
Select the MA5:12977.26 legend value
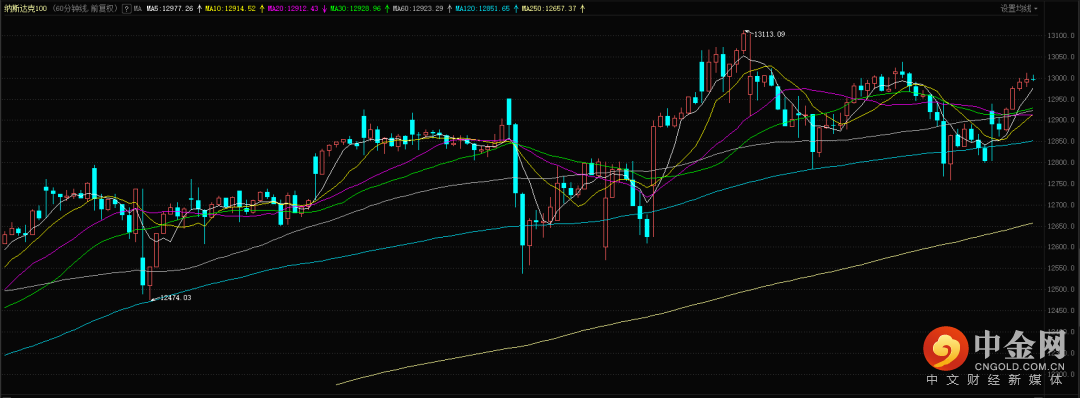coord(169,9)
